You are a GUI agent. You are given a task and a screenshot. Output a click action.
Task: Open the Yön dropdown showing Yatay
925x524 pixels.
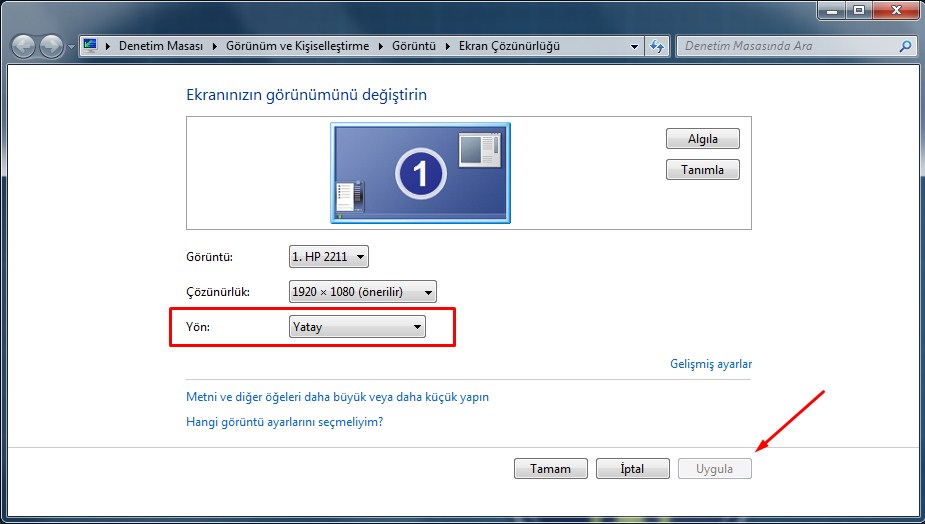357,327
